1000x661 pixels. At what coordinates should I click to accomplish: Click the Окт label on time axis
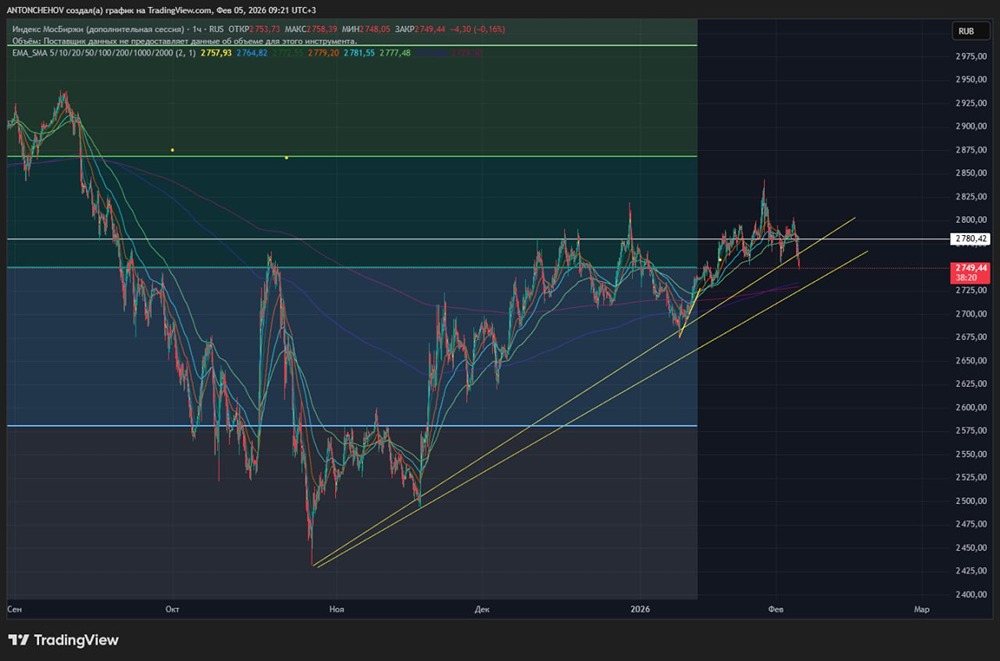(172, 609)
